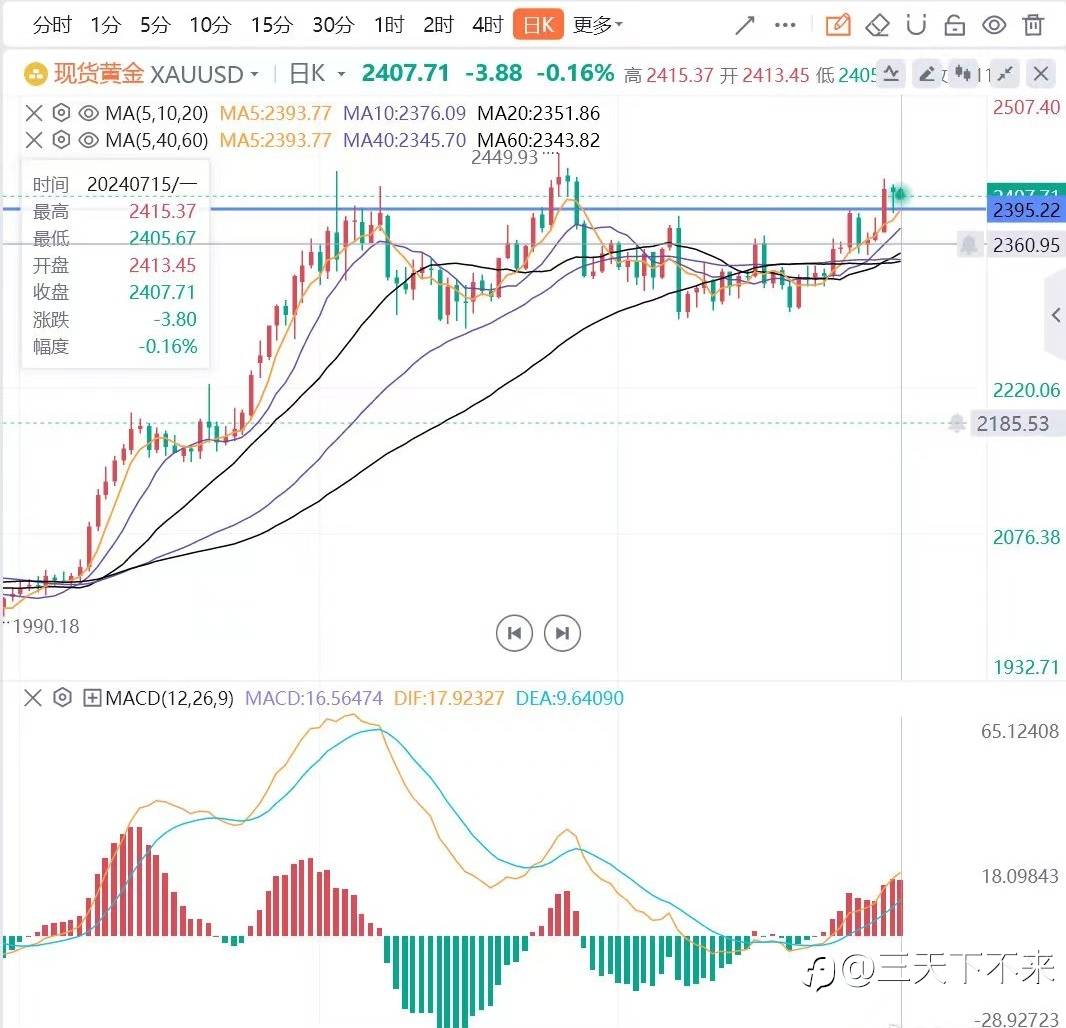Hide the MA(5,10,20) indicator with eye icon

click(88, 113)
